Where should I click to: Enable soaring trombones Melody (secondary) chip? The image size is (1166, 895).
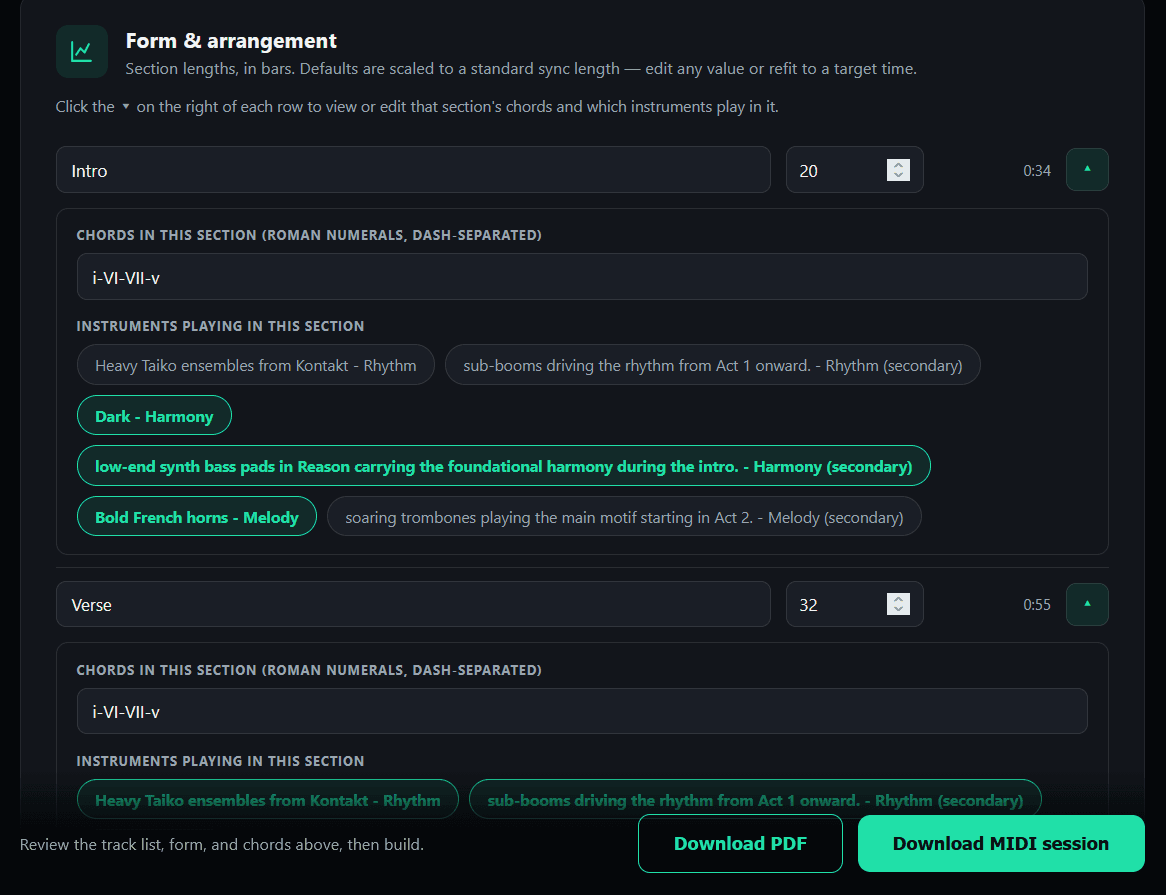pyautogui.click(x=624, y=517)
